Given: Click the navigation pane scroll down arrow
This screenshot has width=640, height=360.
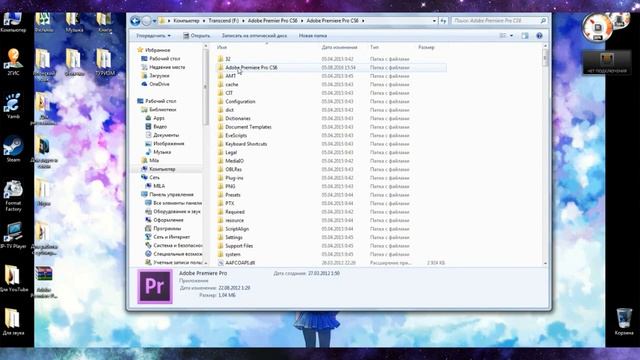Looking at the screenshot, I should point(205,263).
